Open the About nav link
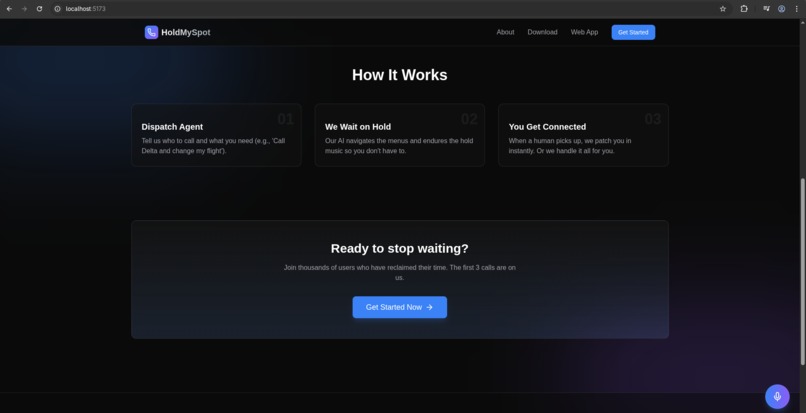The height and width of the screenshot is (413, 806). tap(505, 32)
